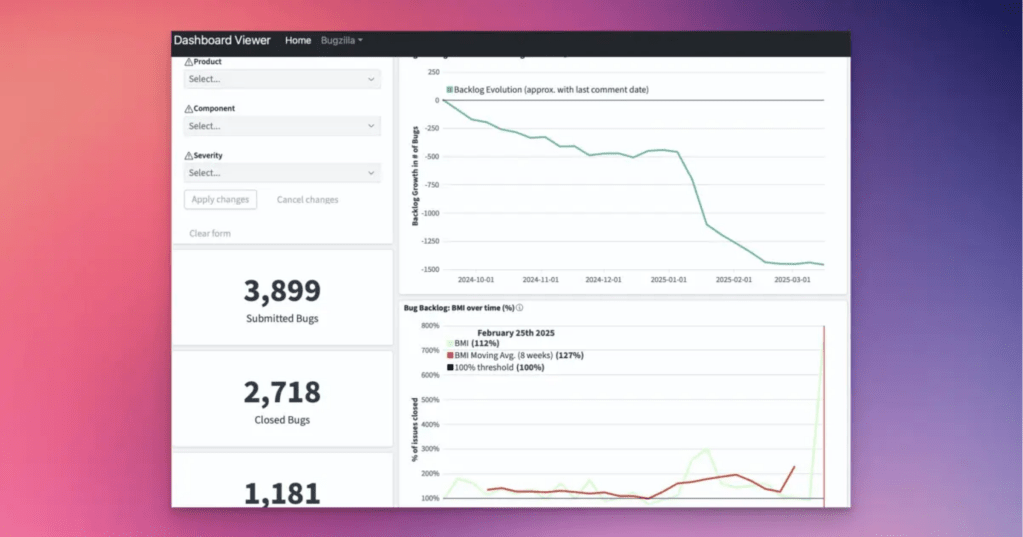Click the warning icon beside the Product label
Viewport: 1023px width, 537px height.
[189, 62]
